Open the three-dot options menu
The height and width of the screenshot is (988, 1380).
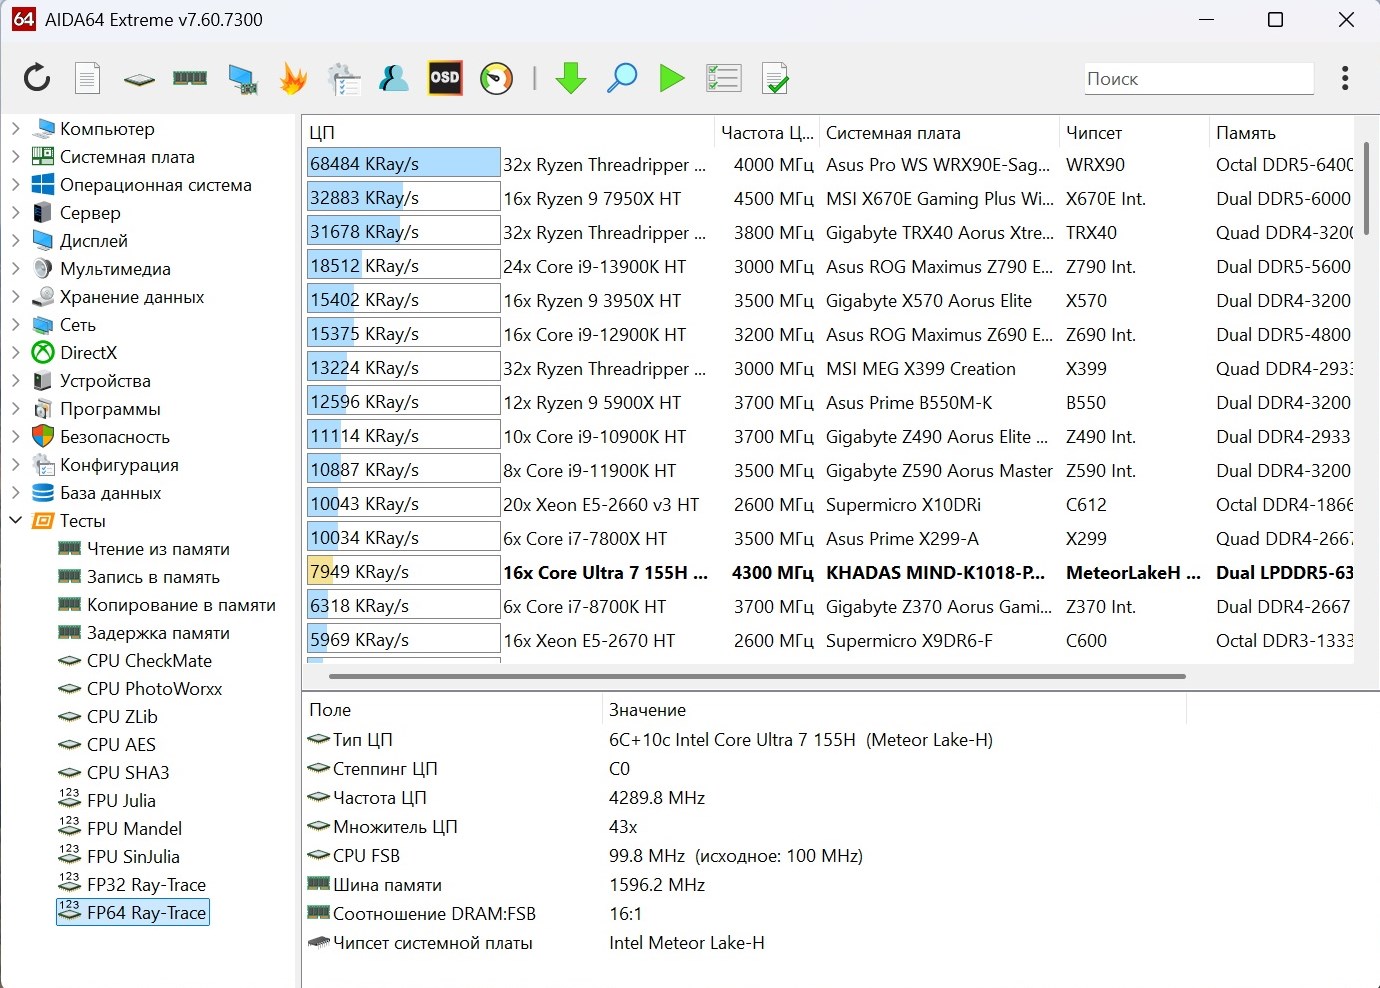1345,78
